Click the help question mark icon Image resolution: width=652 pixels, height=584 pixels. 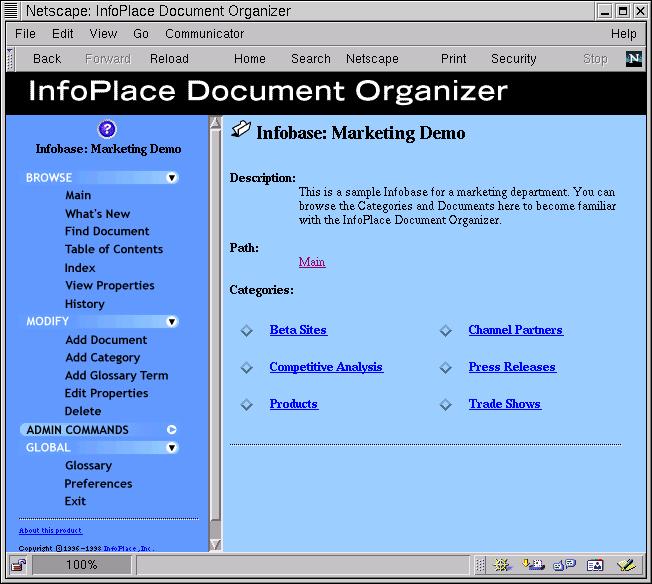pyautogui.click(x=107, y=129)
